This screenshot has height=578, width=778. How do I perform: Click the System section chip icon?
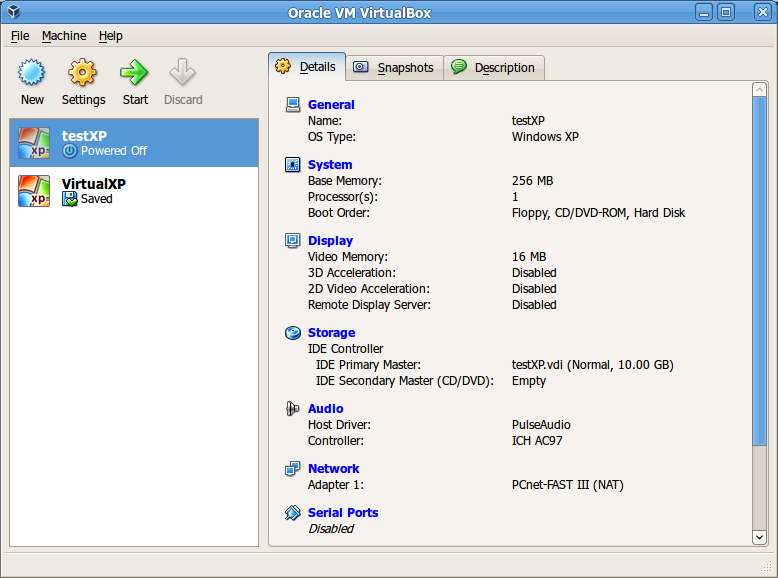pyautogui.click(x=293, y=165)
